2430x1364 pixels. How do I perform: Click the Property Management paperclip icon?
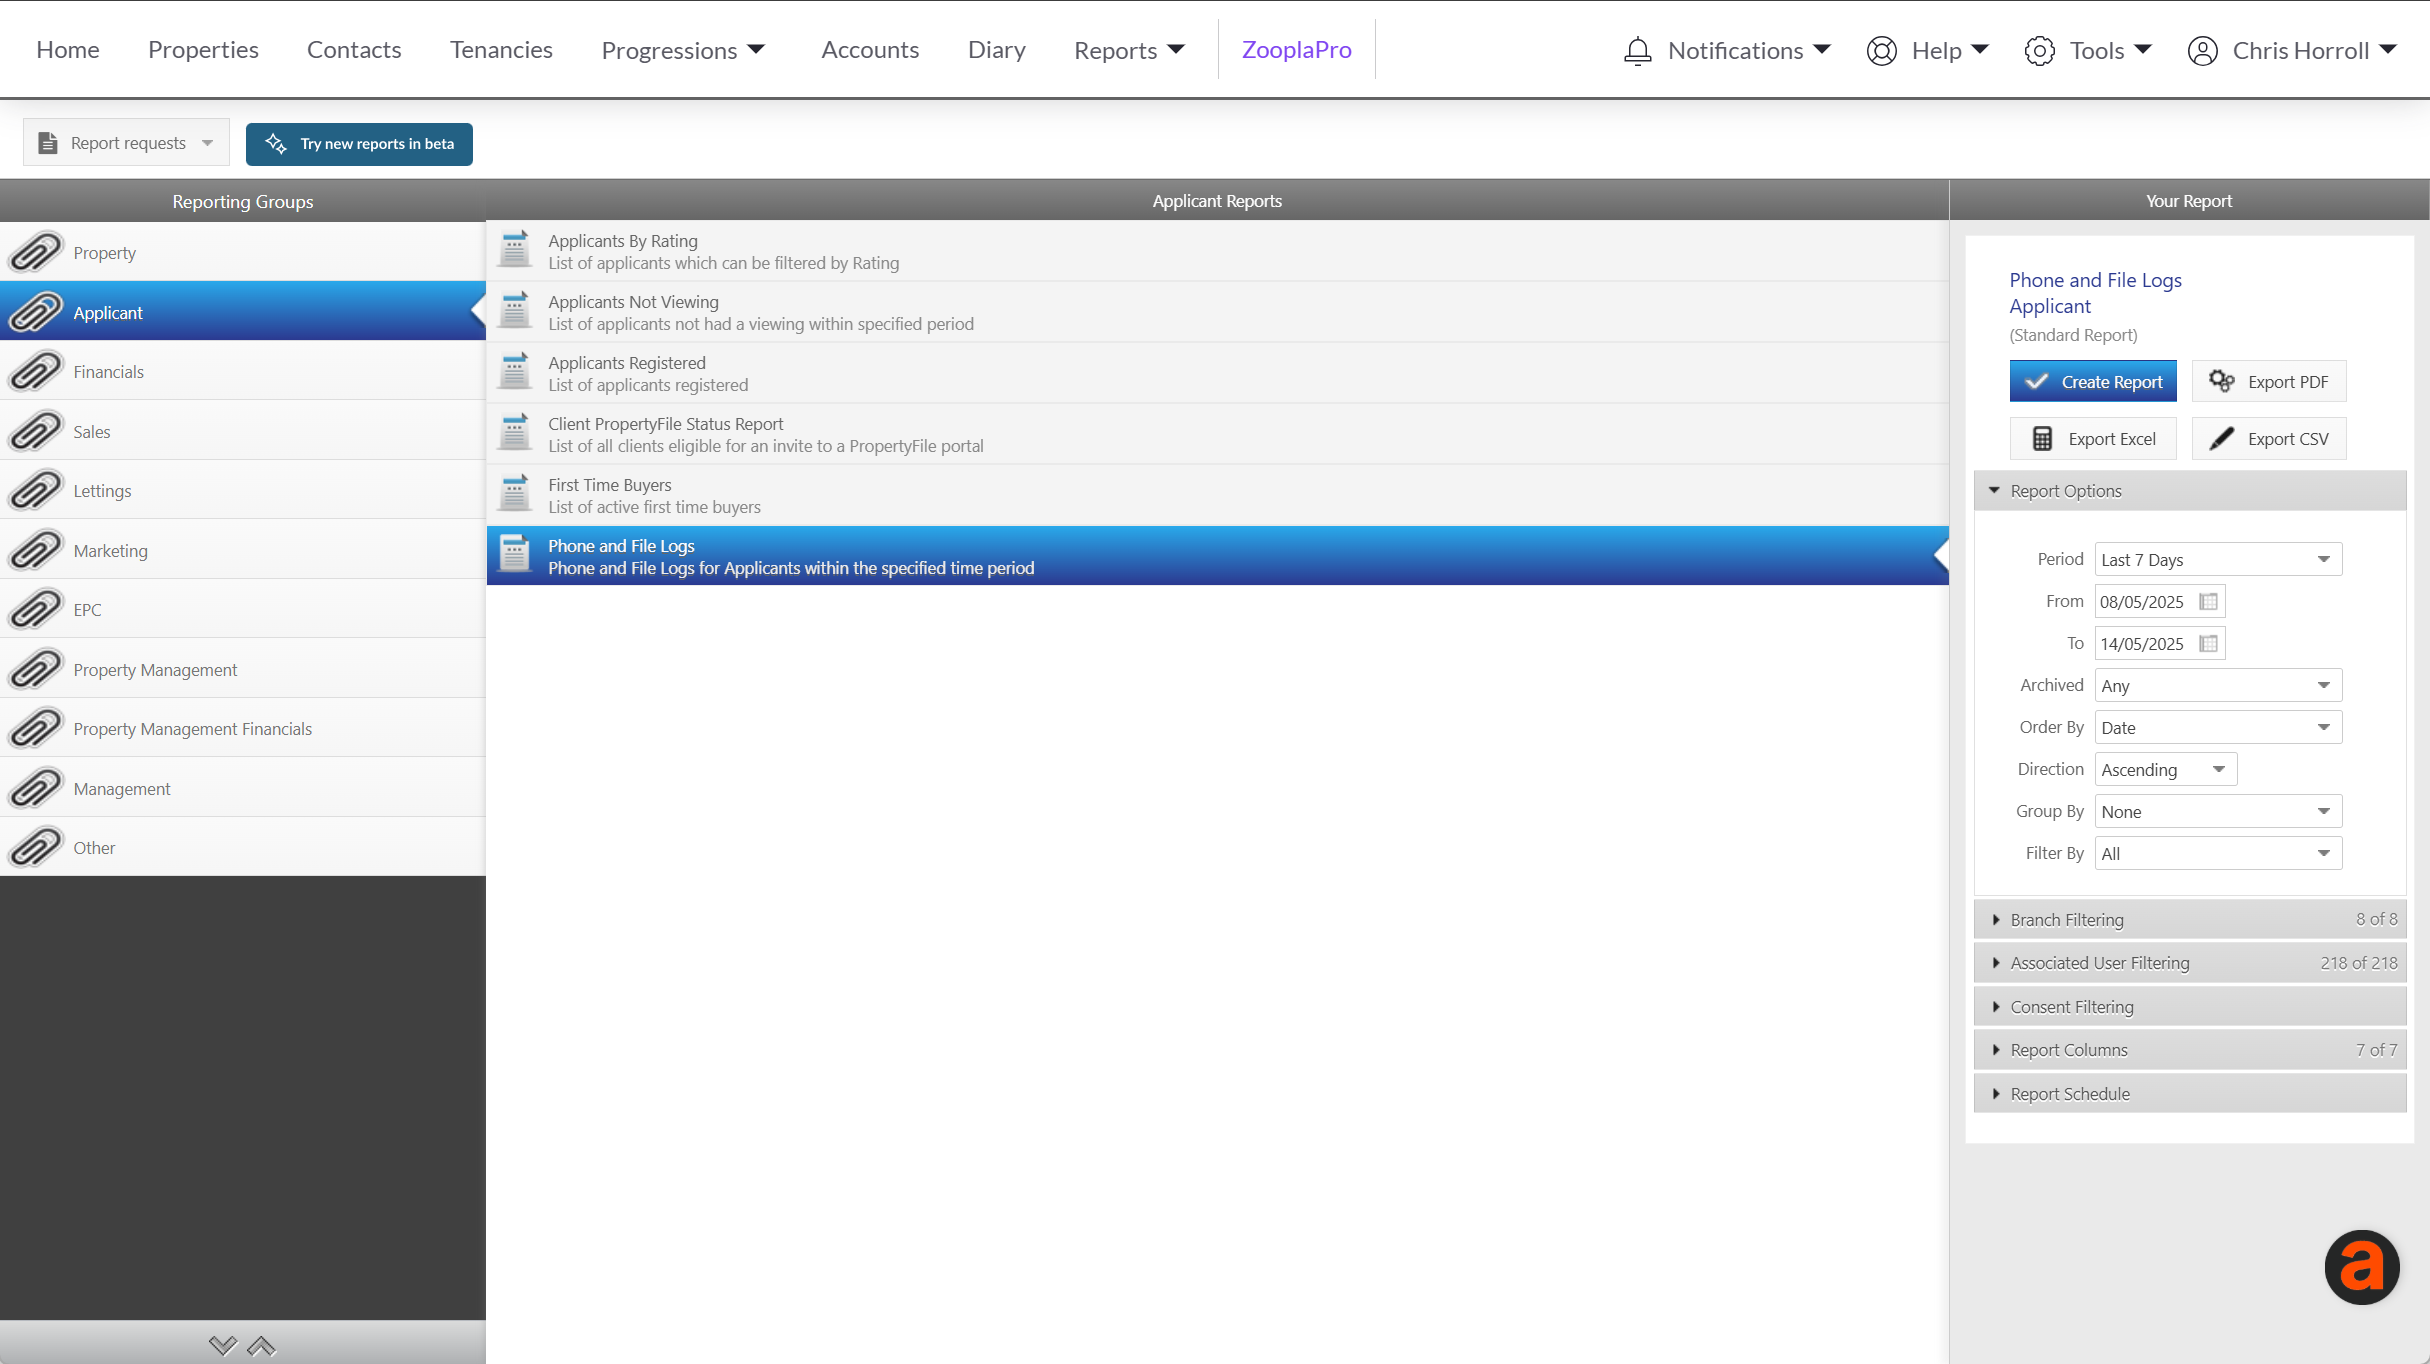[36, 669]
